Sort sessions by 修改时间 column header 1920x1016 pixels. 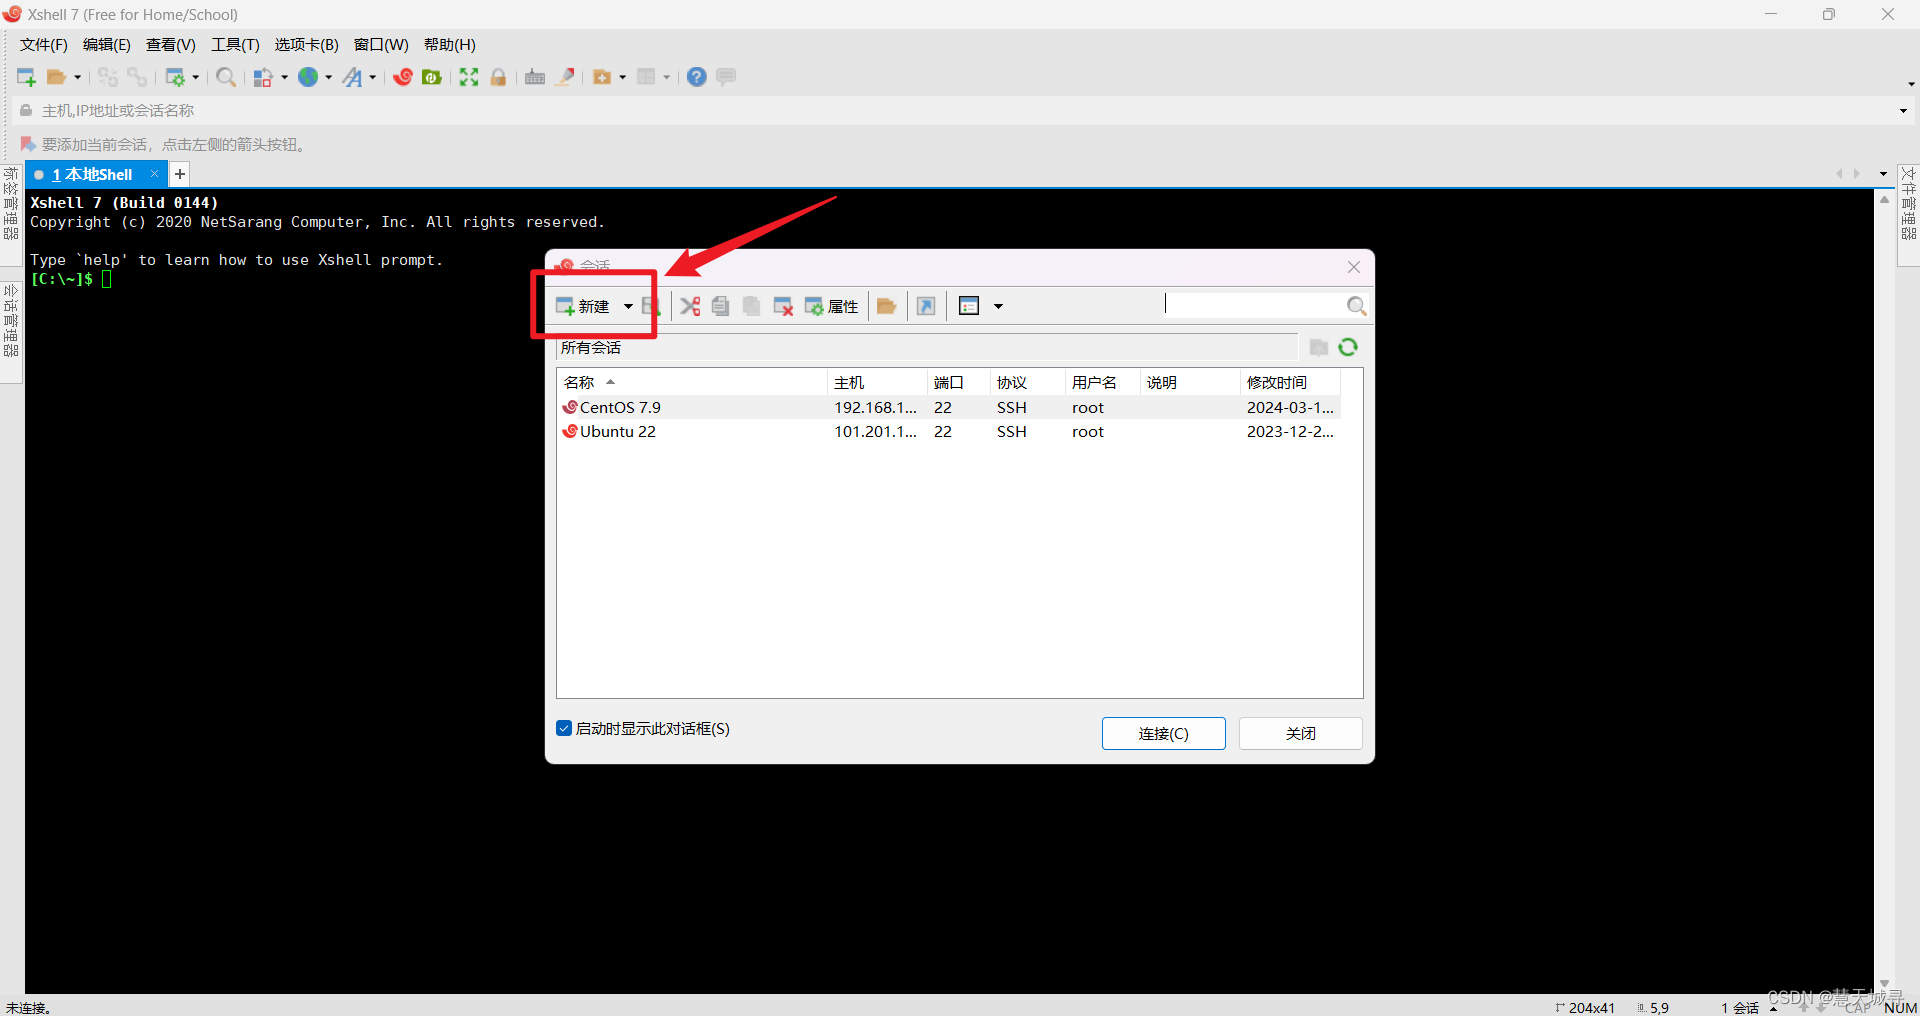click(1290, 382)
